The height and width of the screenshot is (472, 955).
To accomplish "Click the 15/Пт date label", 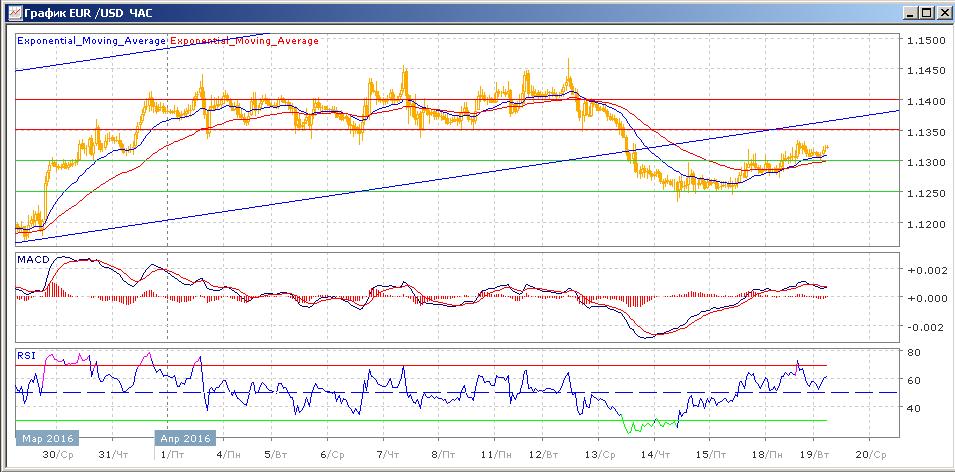I will click(712, 454).
